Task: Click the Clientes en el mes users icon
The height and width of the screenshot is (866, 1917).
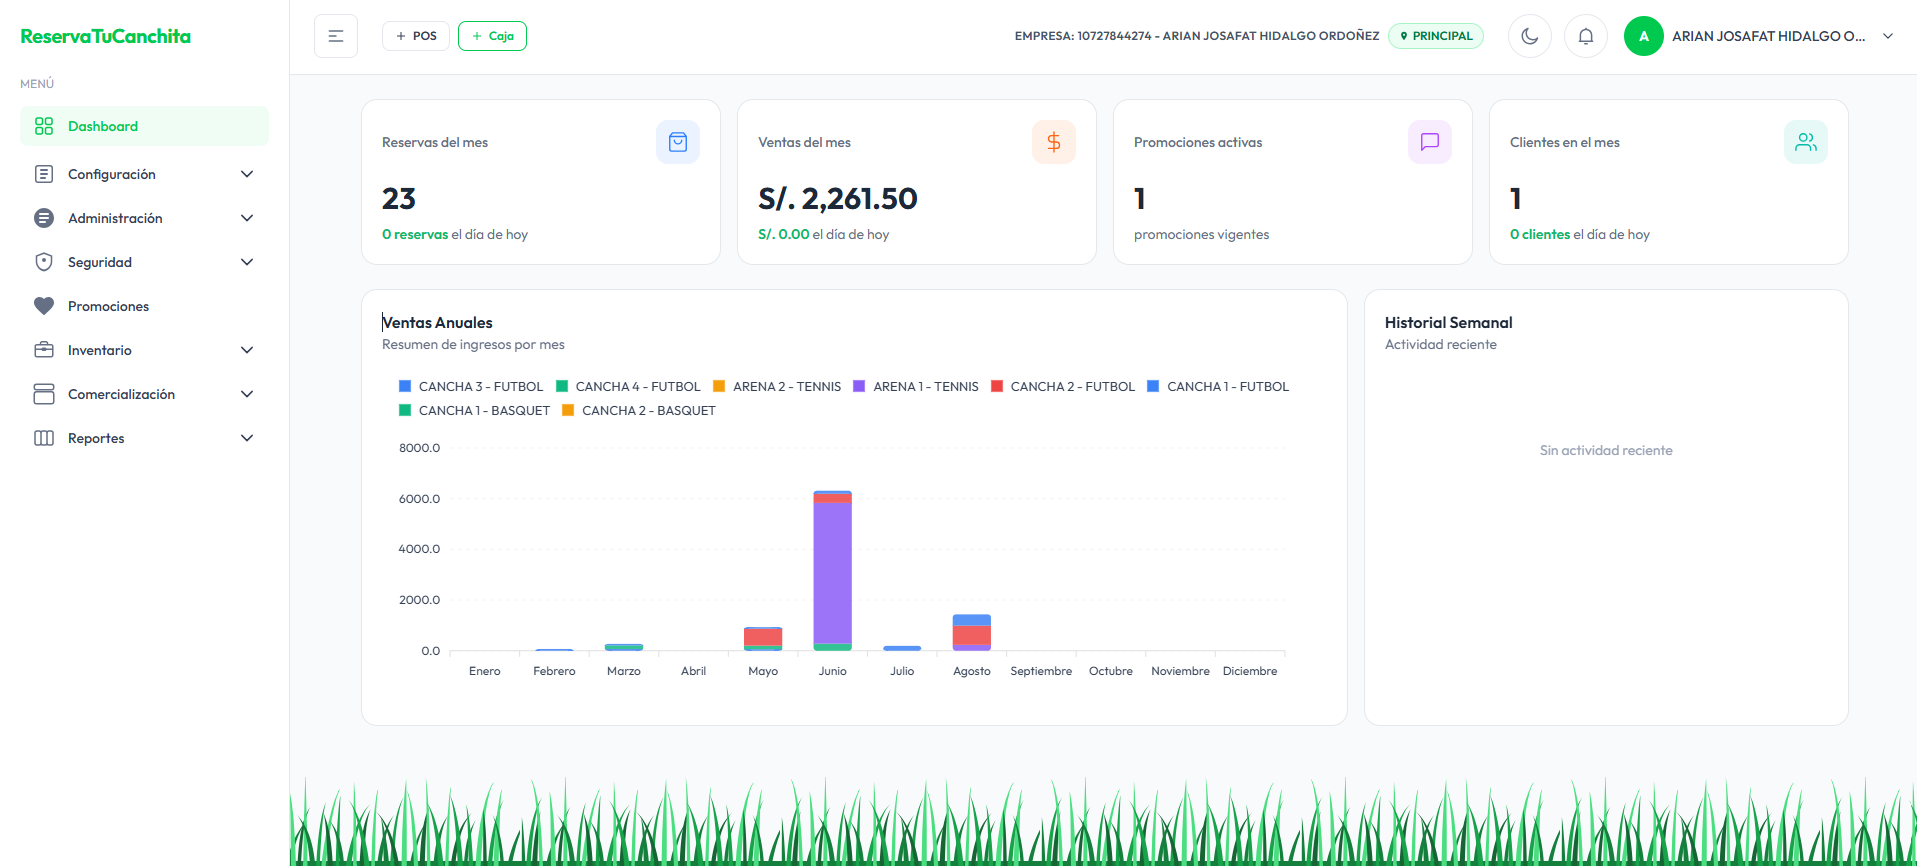Action: pyautogui.click(x=1806, y=142)
